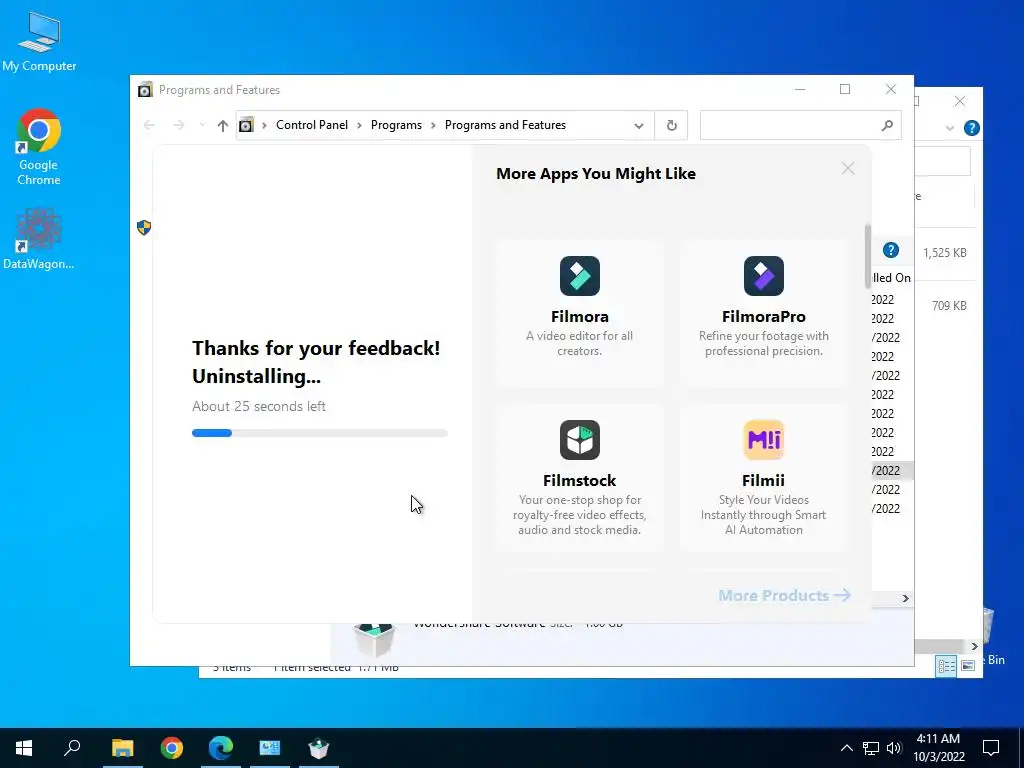Open Control Panel taskbar item

(270, 748)
